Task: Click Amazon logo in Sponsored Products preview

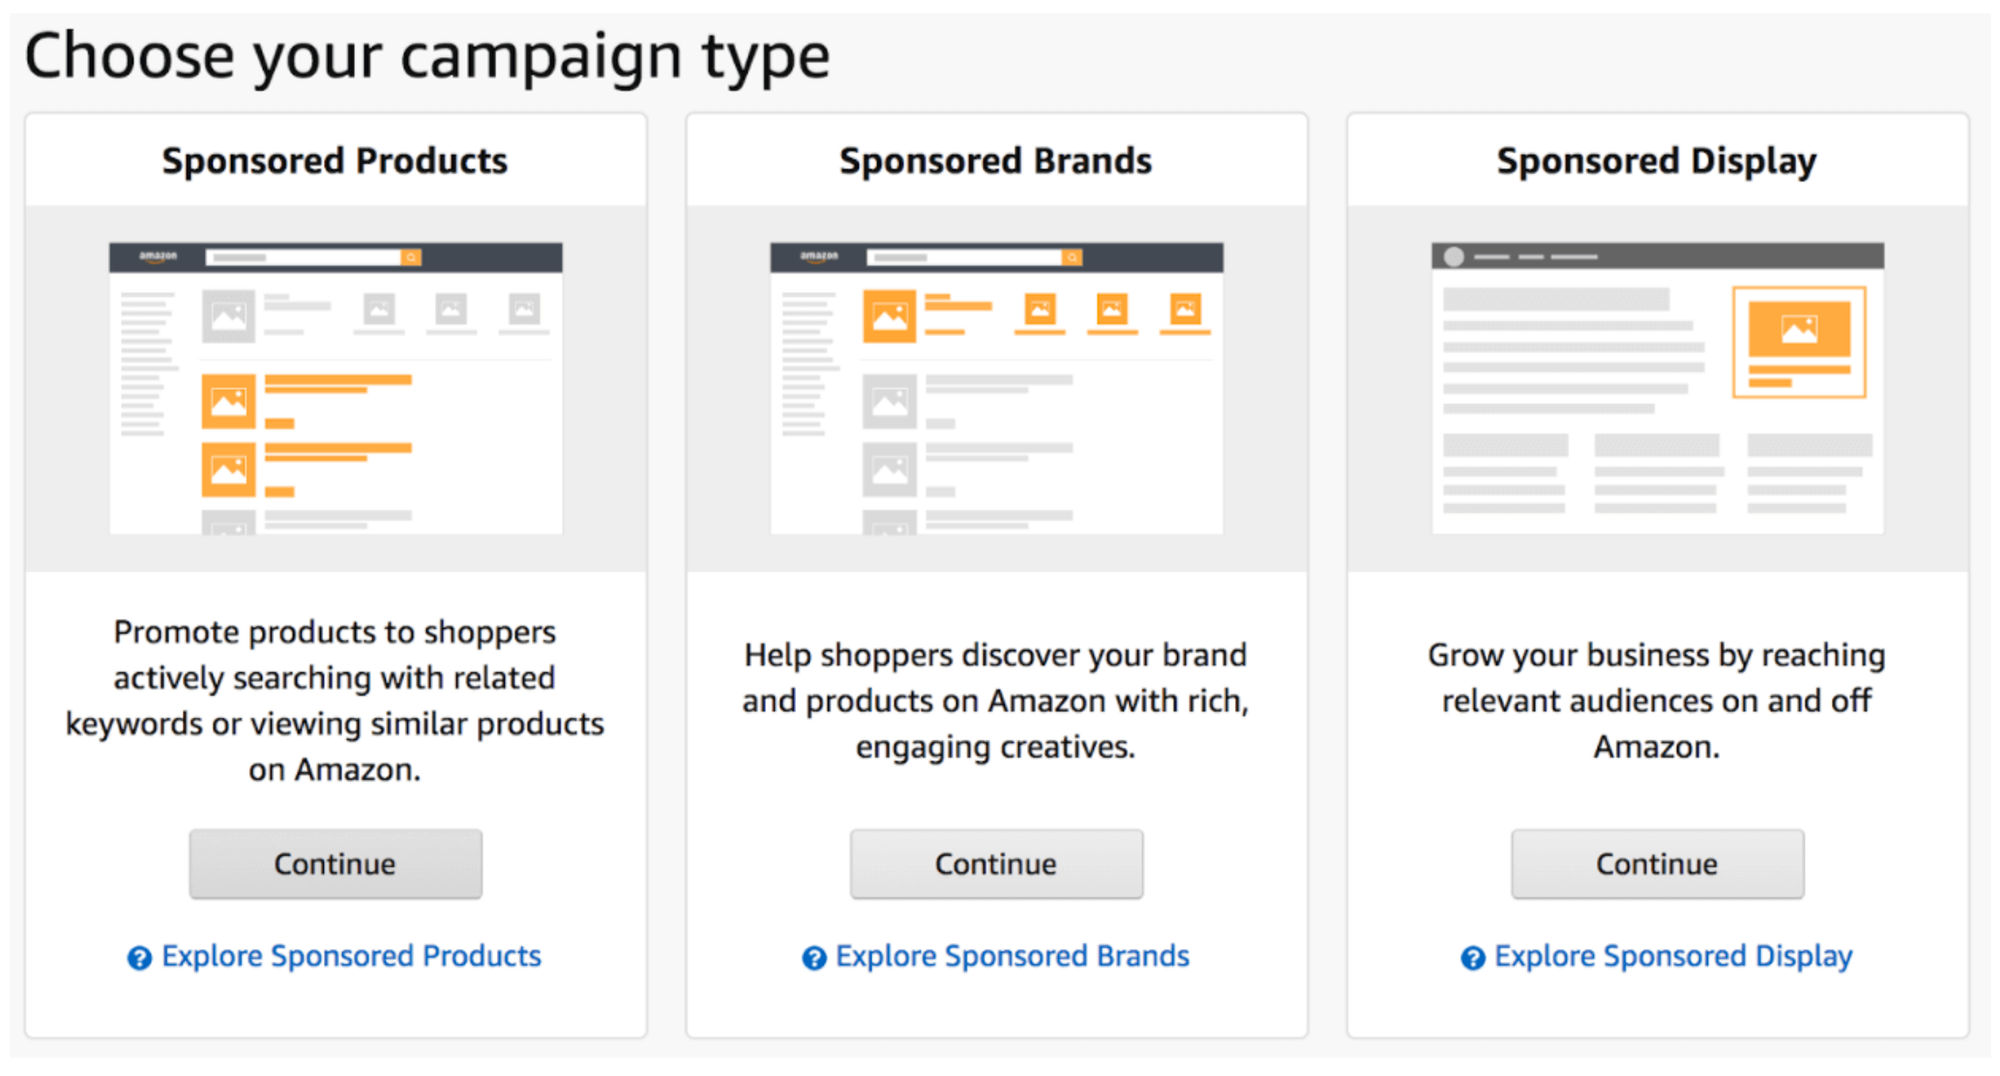Action: pos(158,257)
